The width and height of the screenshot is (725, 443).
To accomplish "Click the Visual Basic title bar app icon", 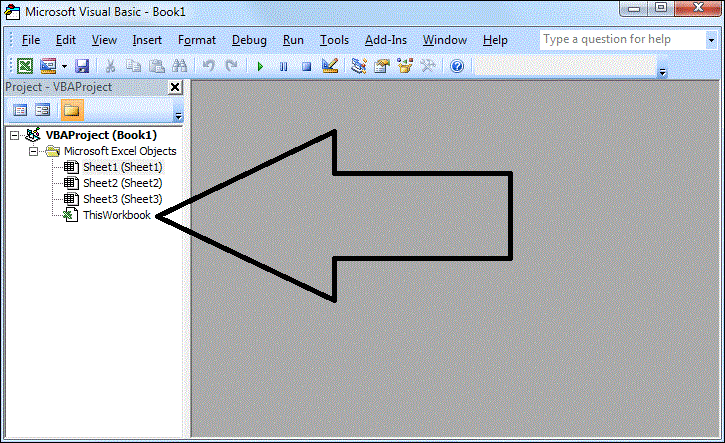I will 12,12.
